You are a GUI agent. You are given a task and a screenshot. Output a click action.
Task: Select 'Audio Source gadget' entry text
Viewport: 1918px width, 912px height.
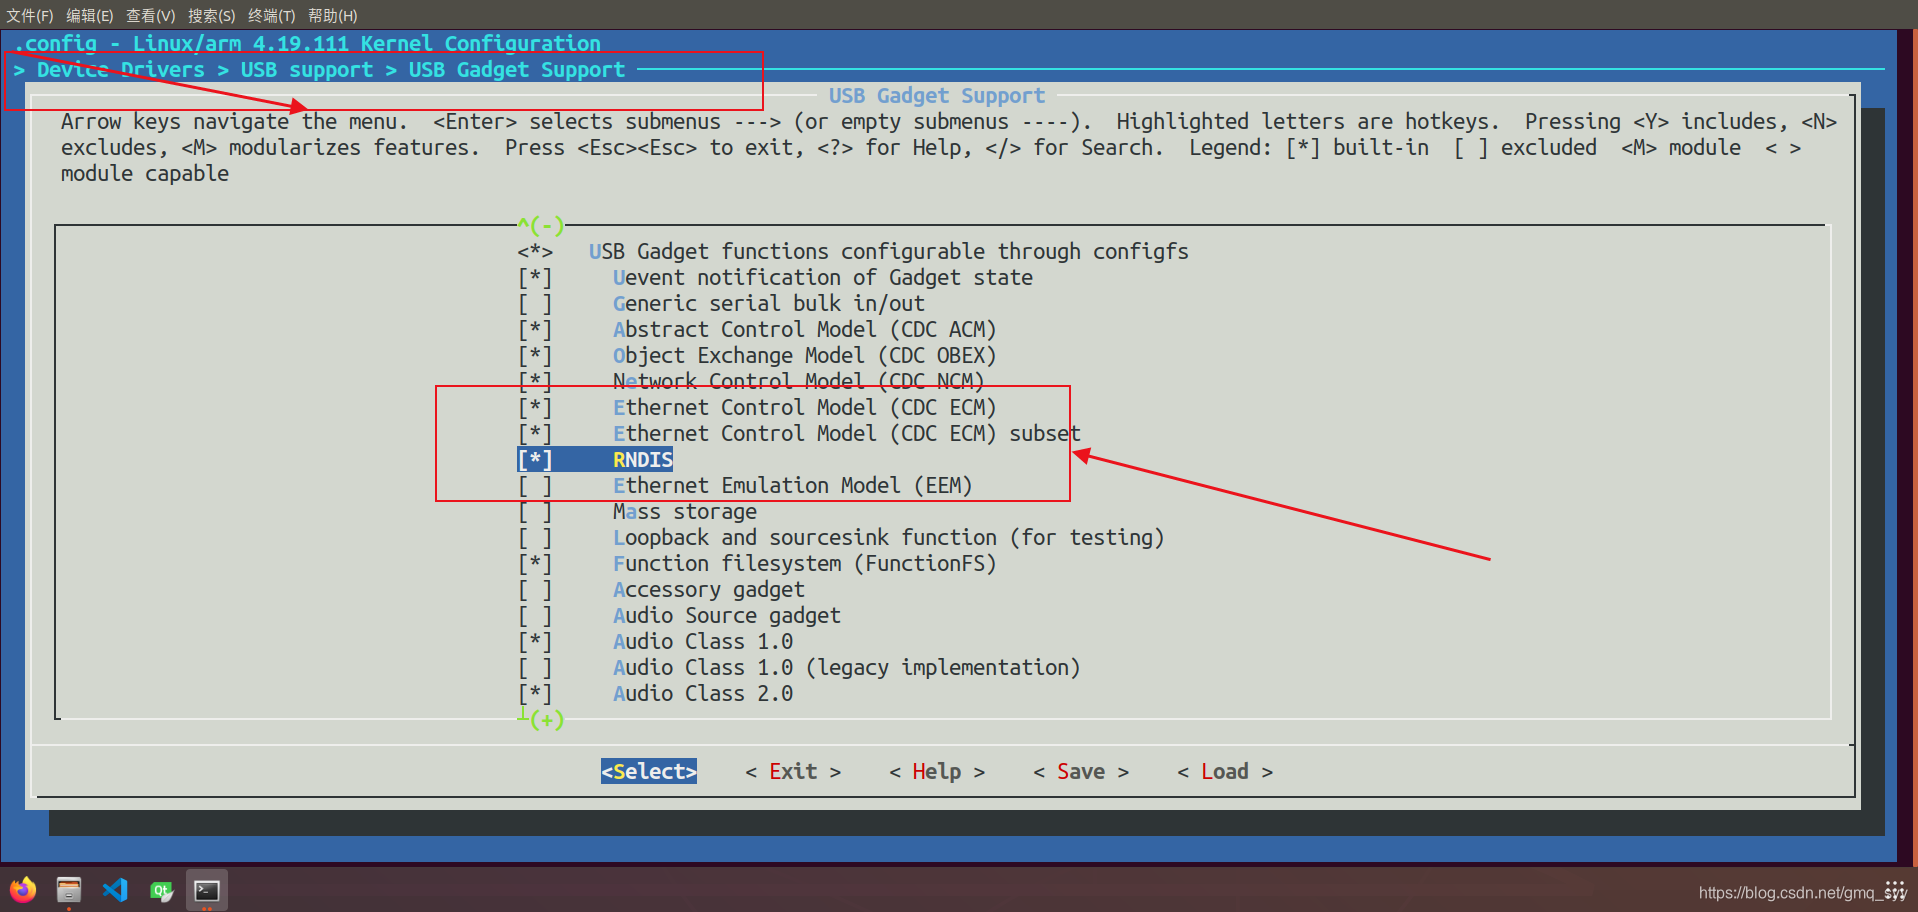727,615
